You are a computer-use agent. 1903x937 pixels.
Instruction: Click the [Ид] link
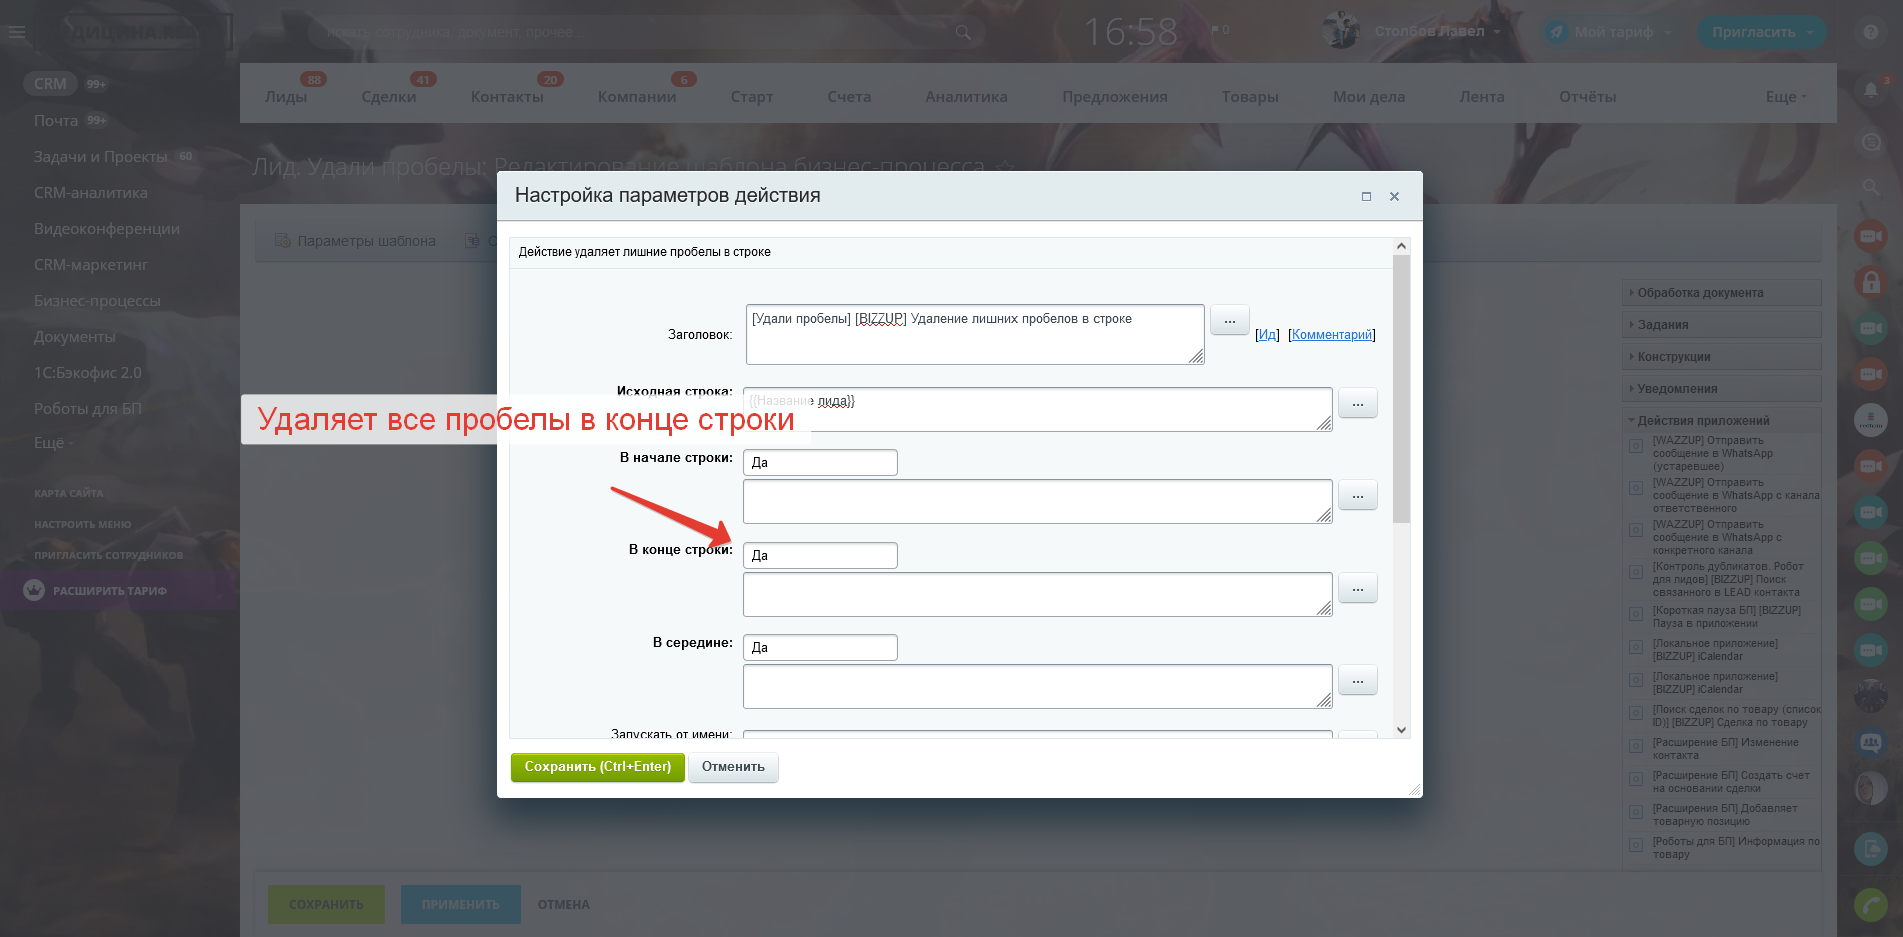pos(1267,335)
